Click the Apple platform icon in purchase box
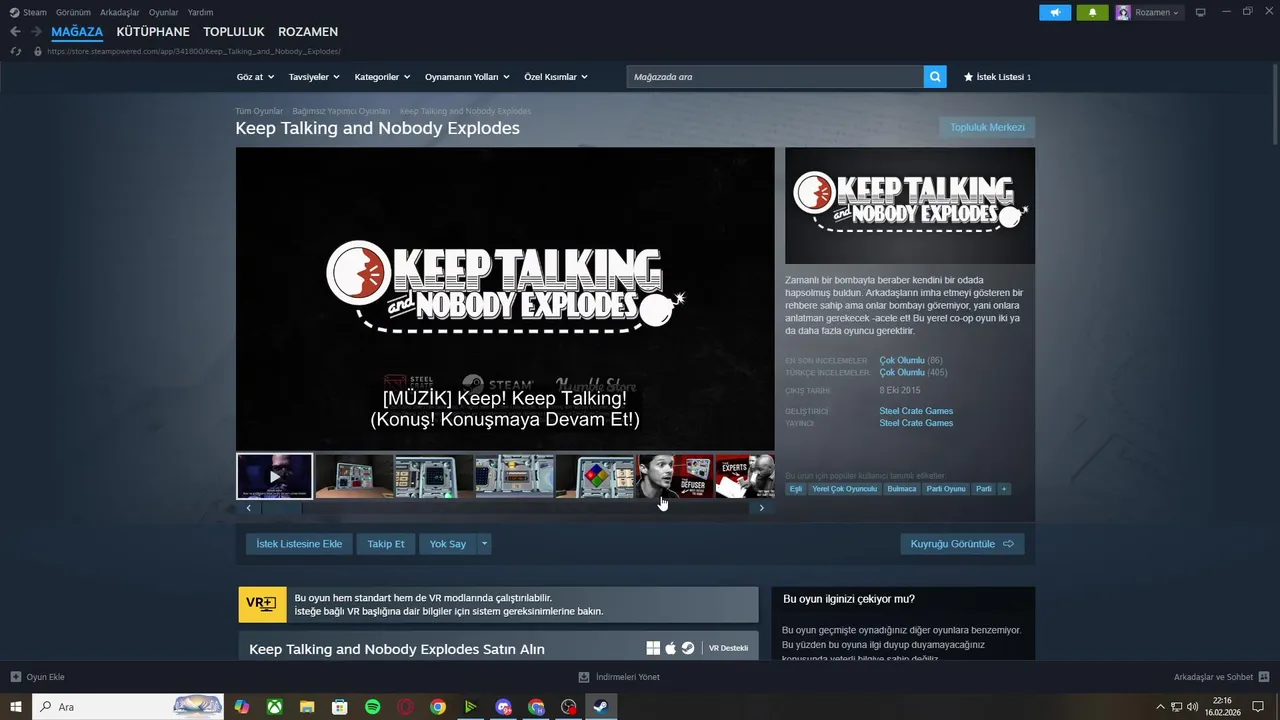The image size is (1280, 720). [671, 648]
